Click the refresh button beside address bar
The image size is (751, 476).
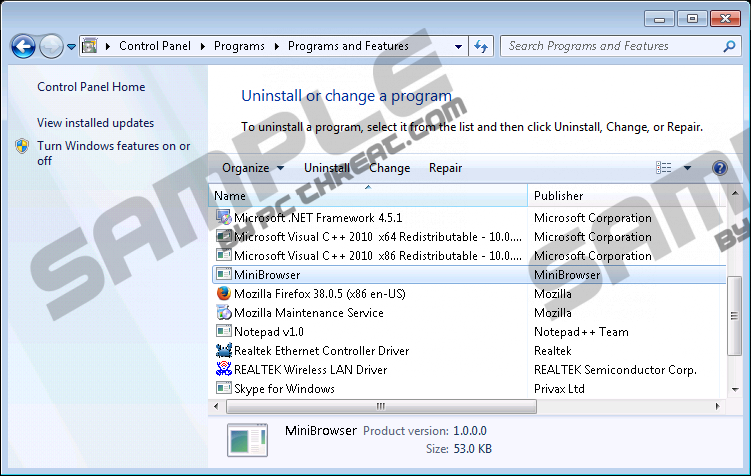[482, 46]
